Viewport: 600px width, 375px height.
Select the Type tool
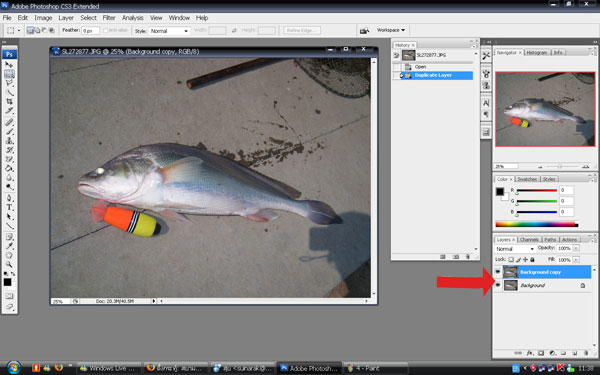click(x=9, y=207)
